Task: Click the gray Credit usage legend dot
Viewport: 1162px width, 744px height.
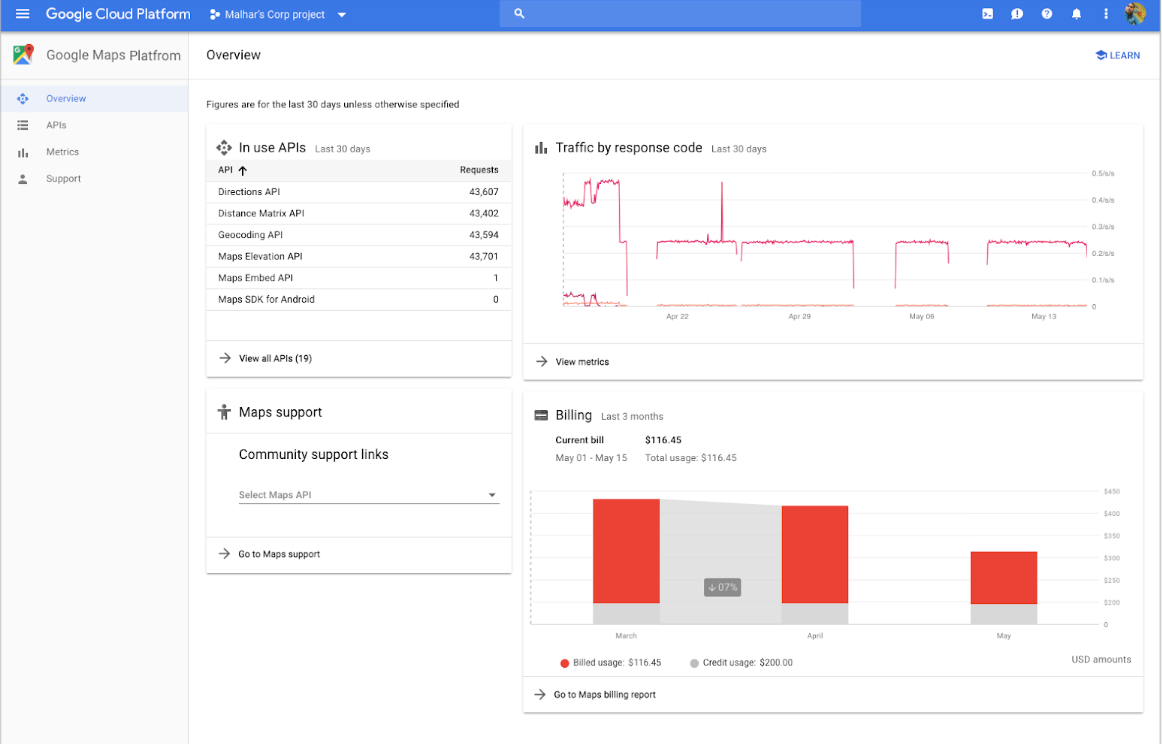Action: click(694, 663)
